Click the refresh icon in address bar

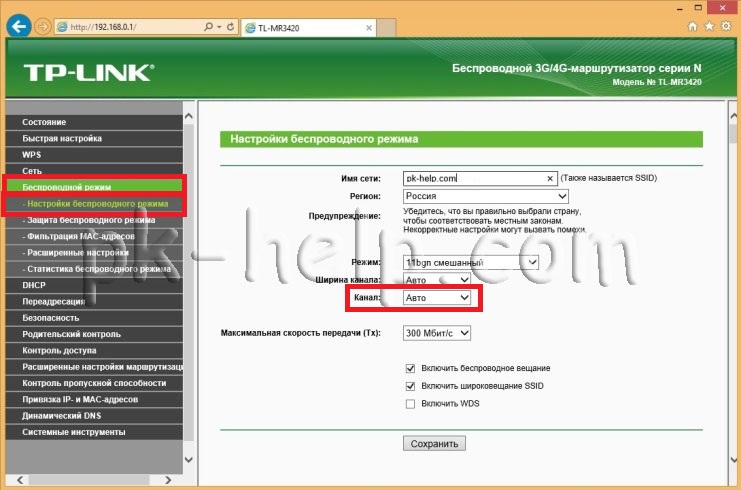(x=230, y=27)
